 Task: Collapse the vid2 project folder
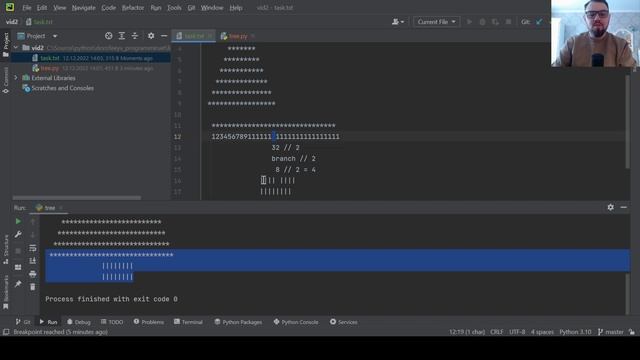pyautogui.click(x=16, y=48)
